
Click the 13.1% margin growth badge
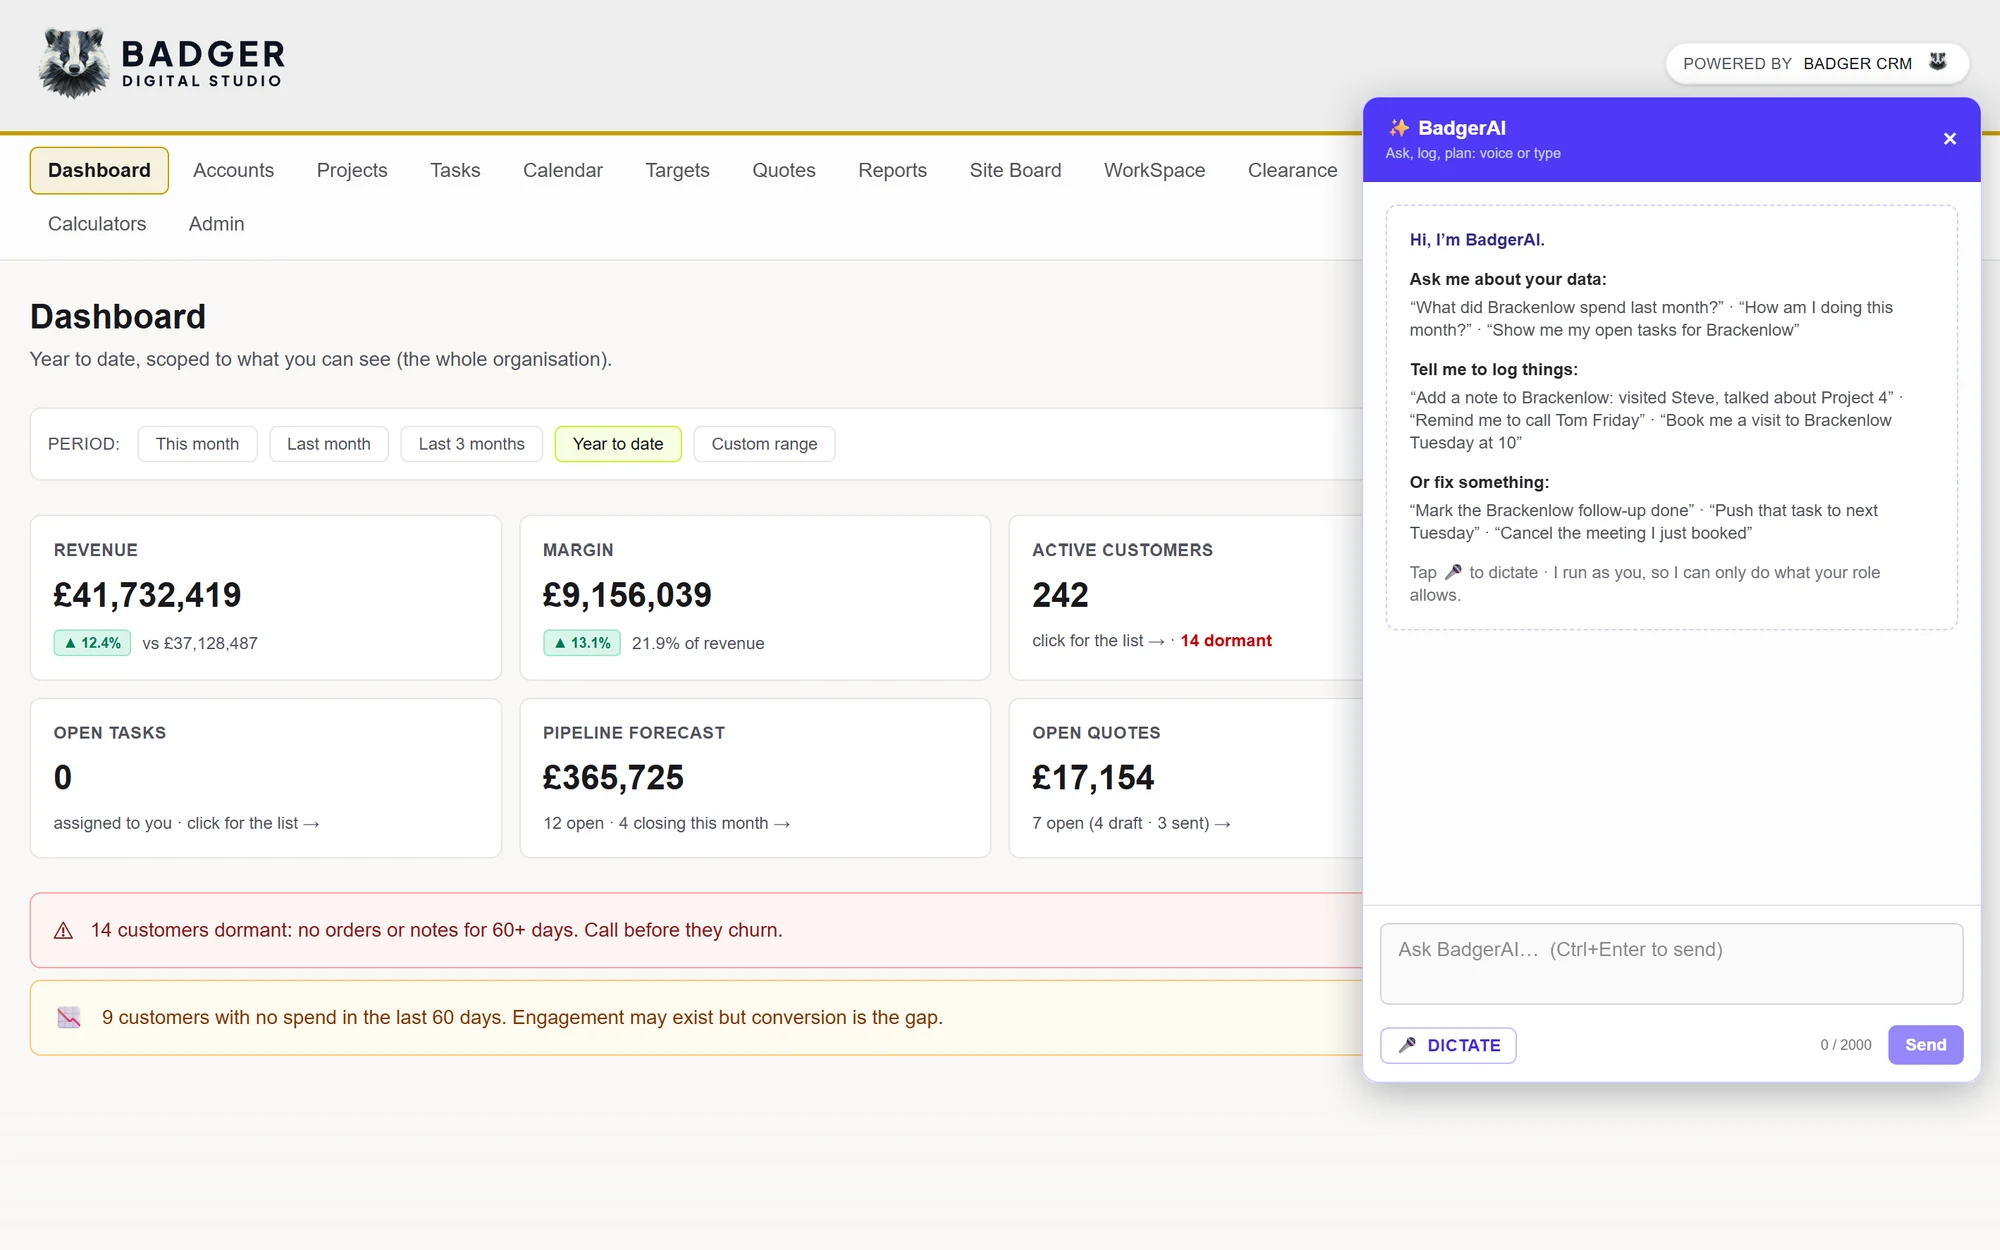pos(581,643)
